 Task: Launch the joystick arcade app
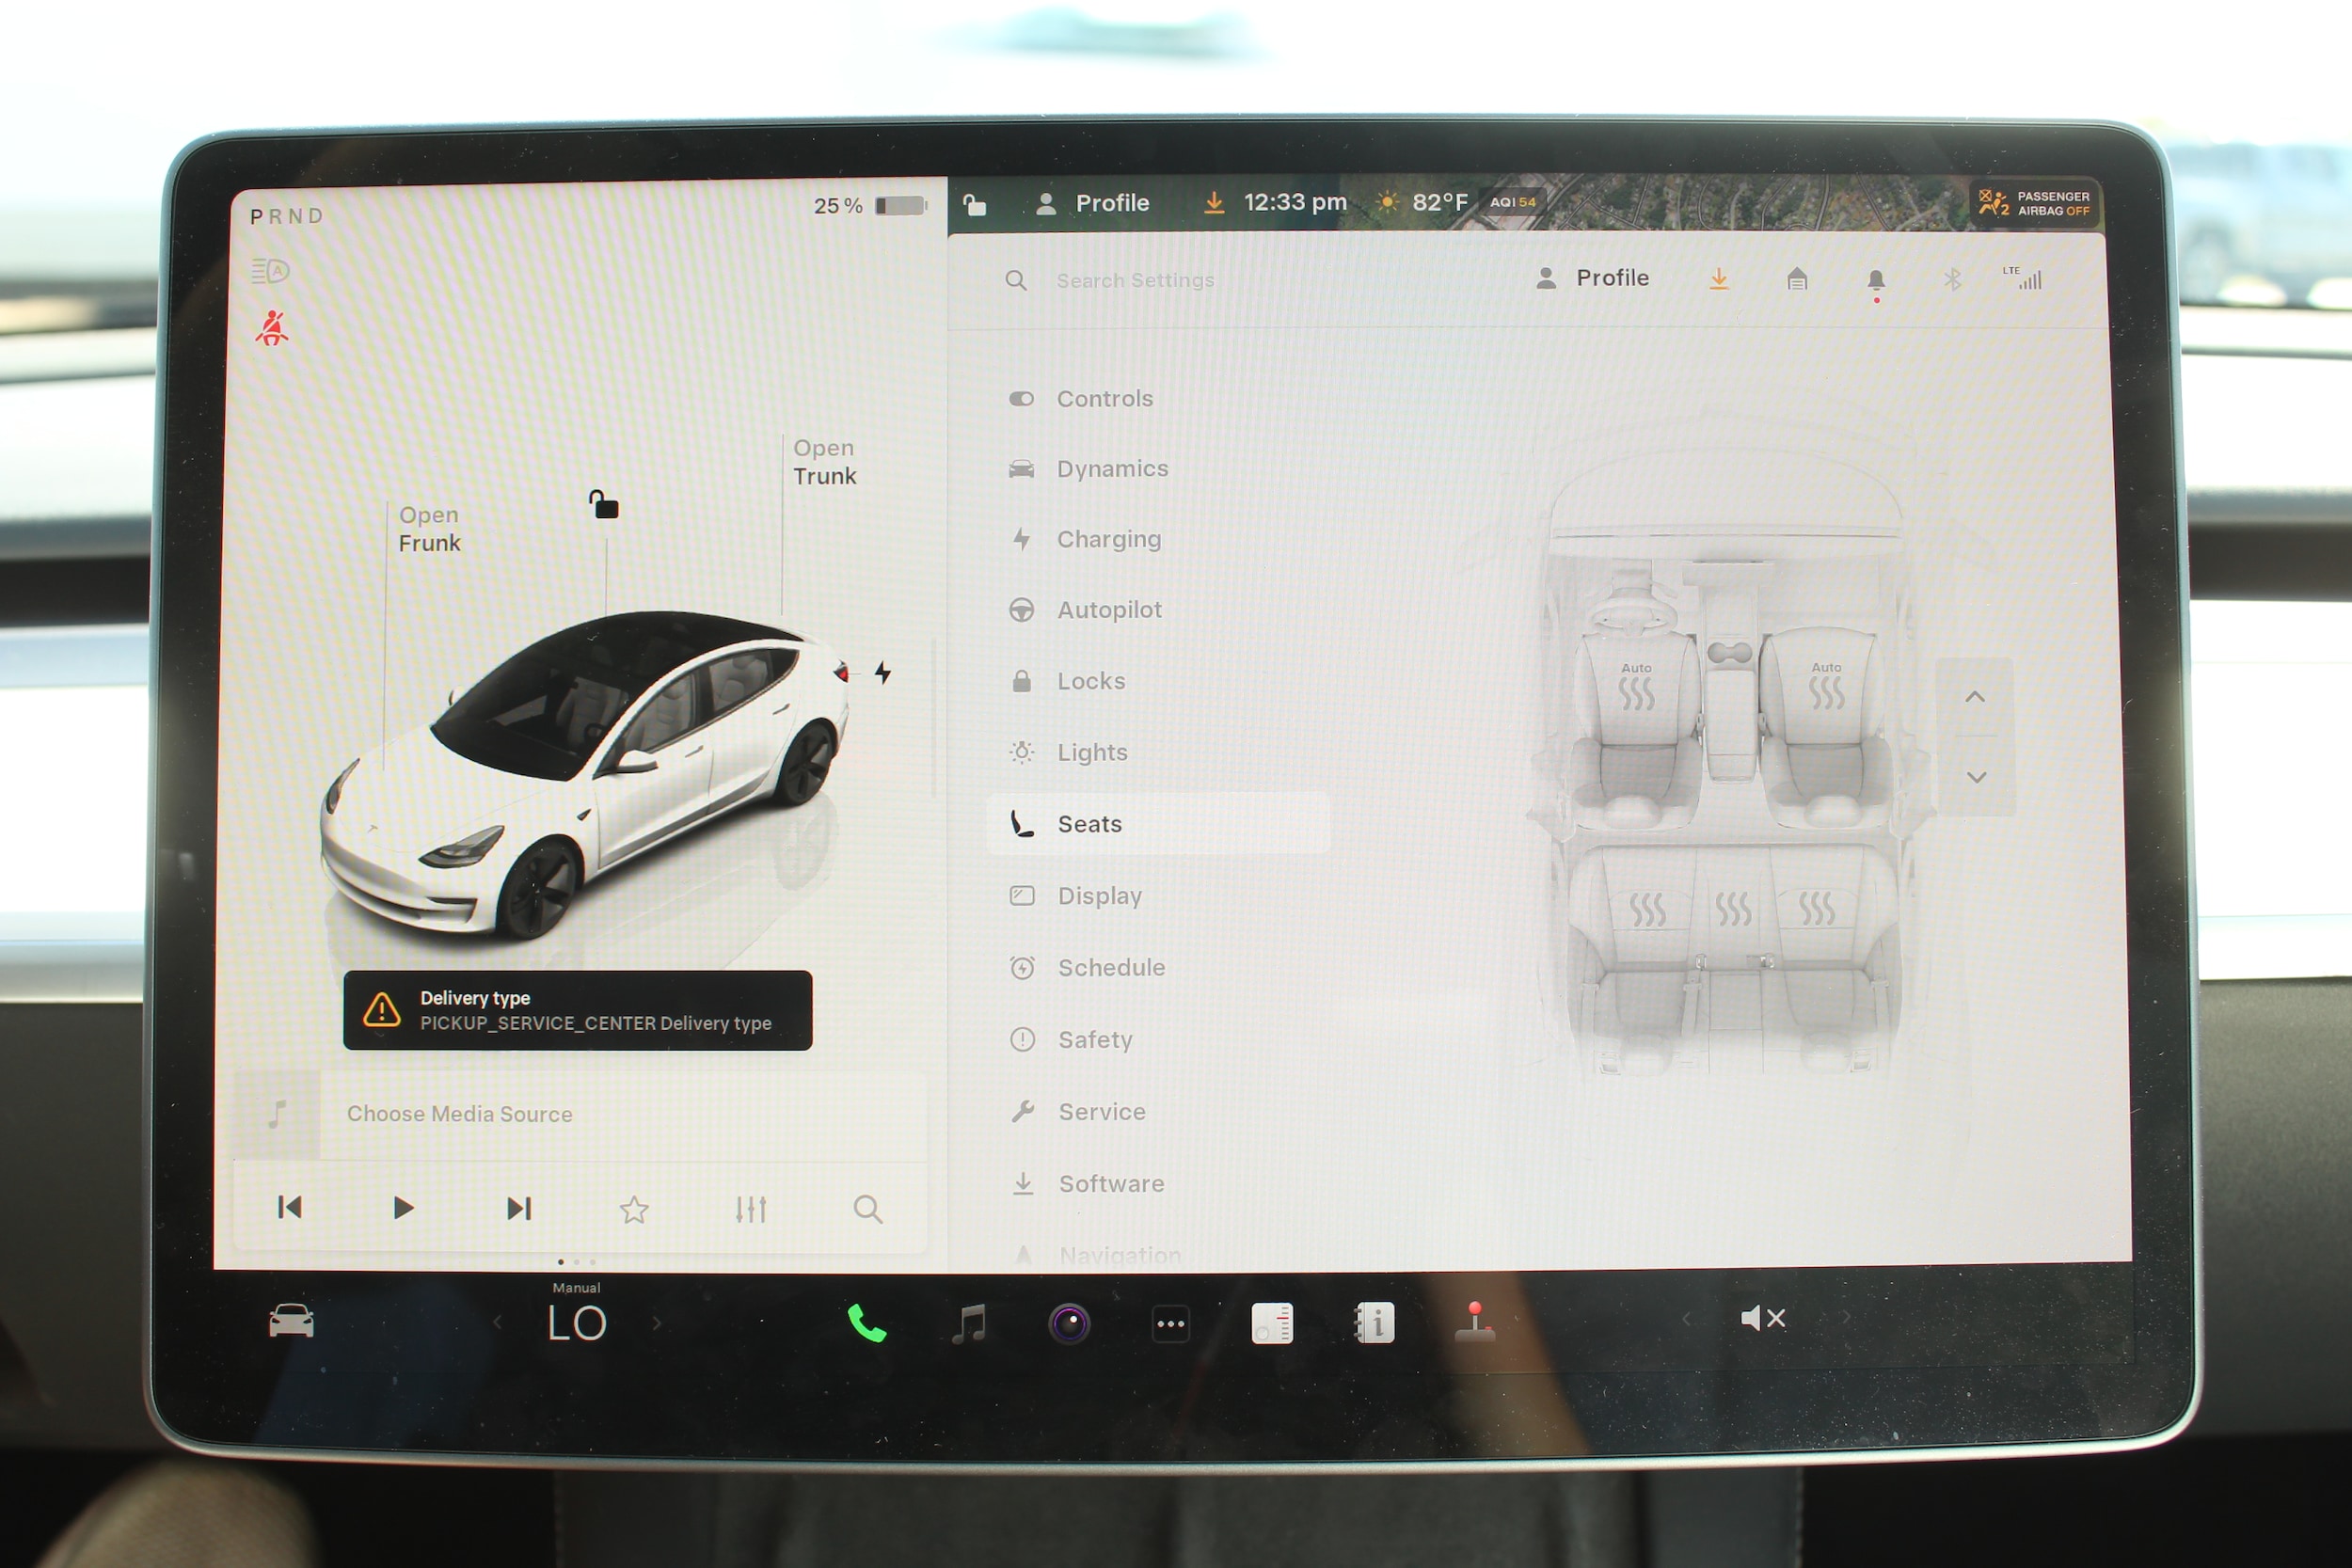coord(1475,1321)
